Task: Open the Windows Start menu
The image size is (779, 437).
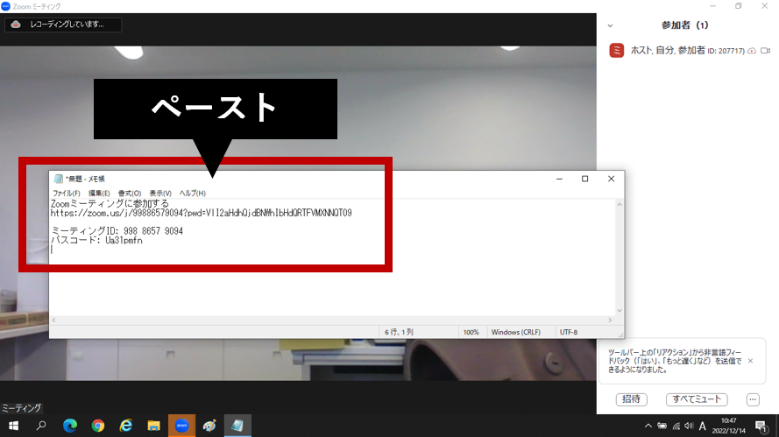Action: pos(13,426)
